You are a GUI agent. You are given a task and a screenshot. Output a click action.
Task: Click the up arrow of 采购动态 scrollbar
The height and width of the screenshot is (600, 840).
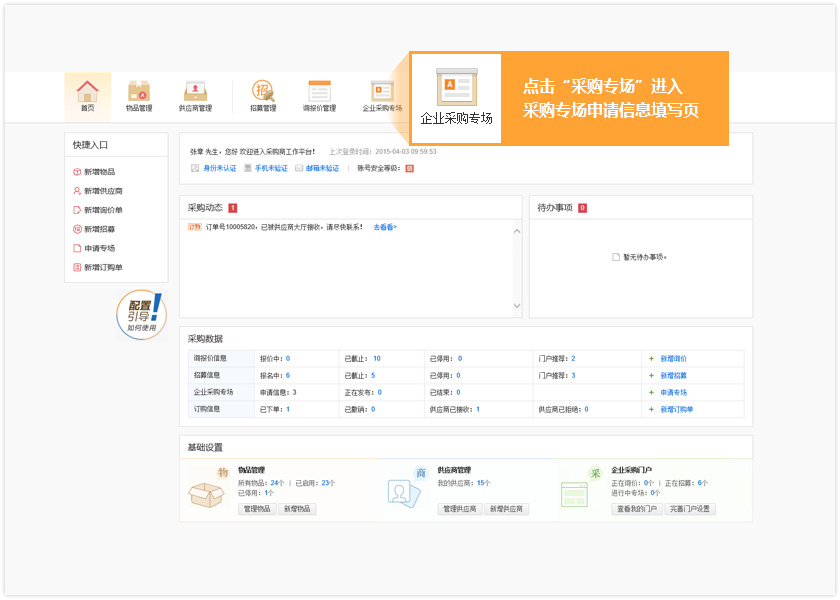click(517, 231)
